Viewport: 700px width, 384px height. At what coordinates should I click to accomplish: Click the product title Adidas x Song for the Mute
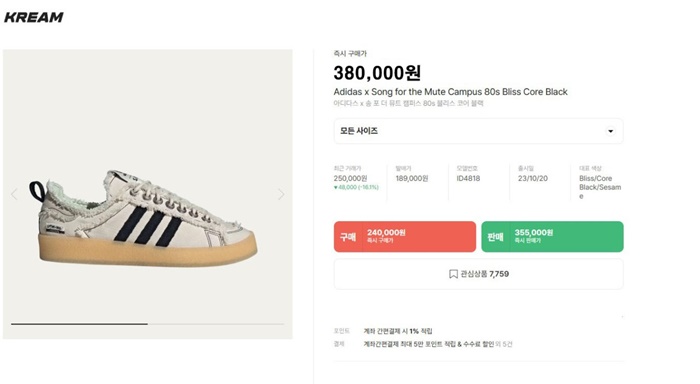click(x=450, y=92)
